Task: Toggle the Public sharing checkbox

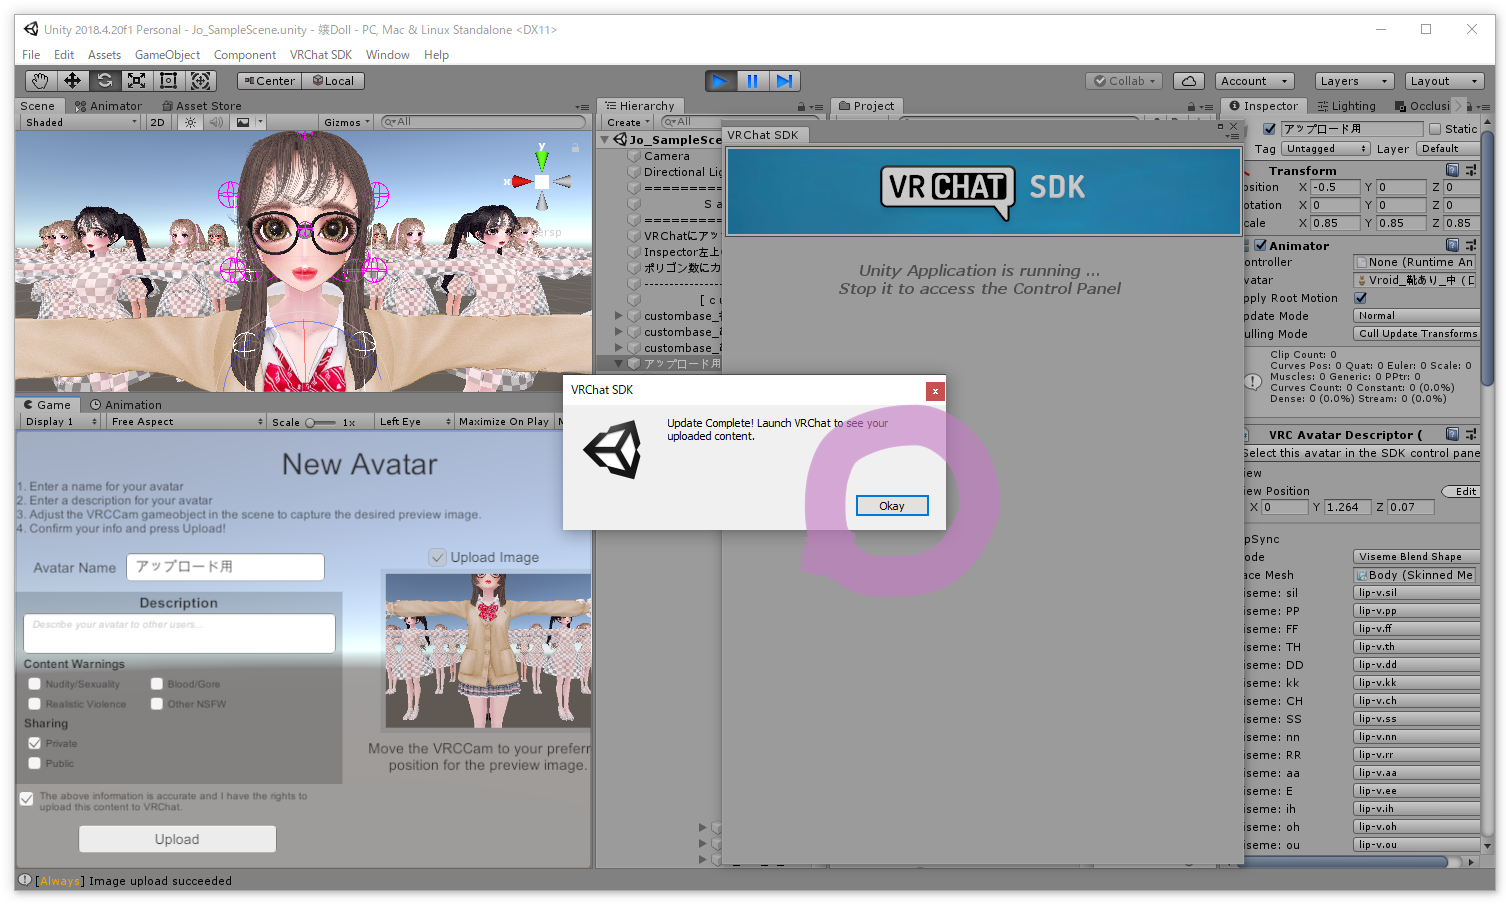Action: click(x=35, y=763)
